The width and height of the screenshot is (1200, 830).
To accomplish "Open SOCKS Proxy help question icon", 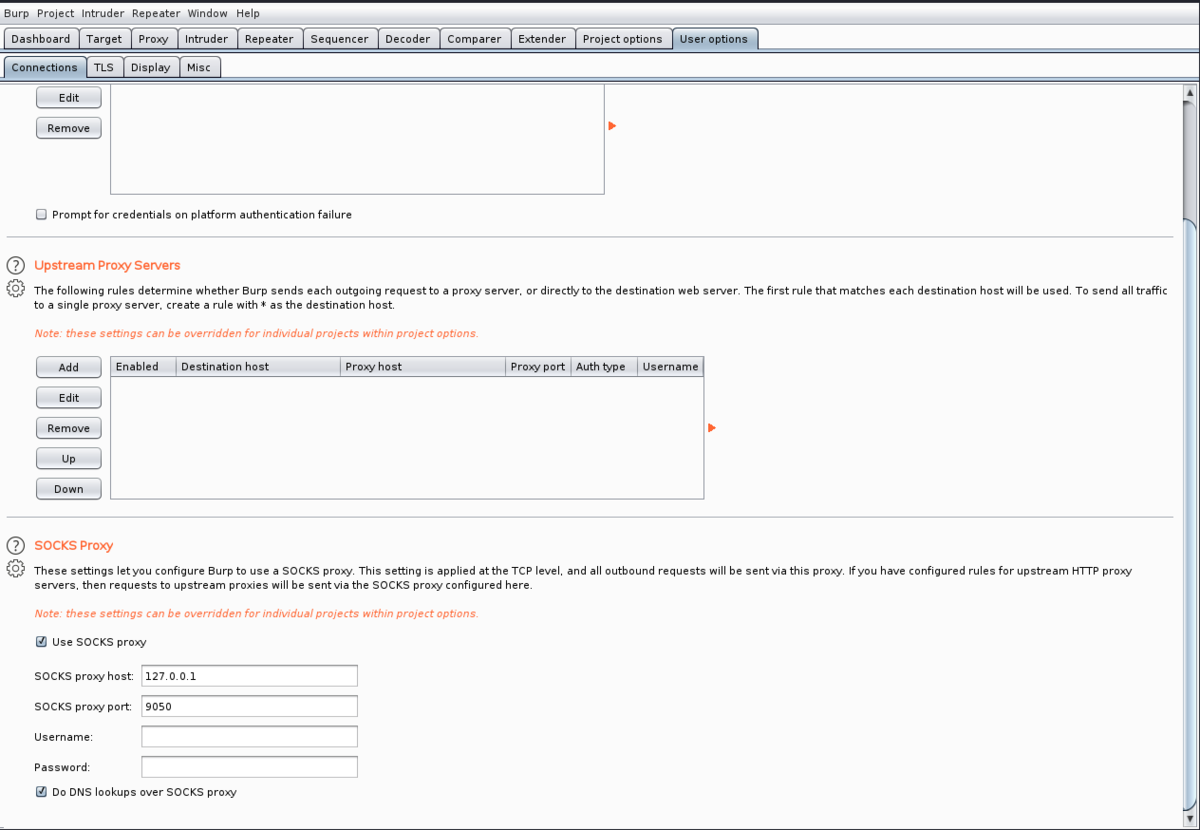I will coord(15,546).
